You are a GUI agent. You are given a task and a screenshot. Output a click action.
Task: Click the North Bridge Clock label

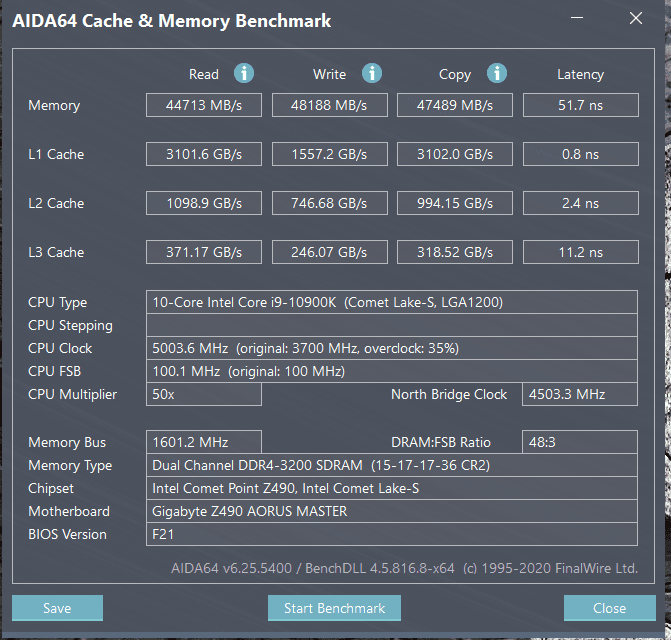pyautogui.click(x=449, y=394)
